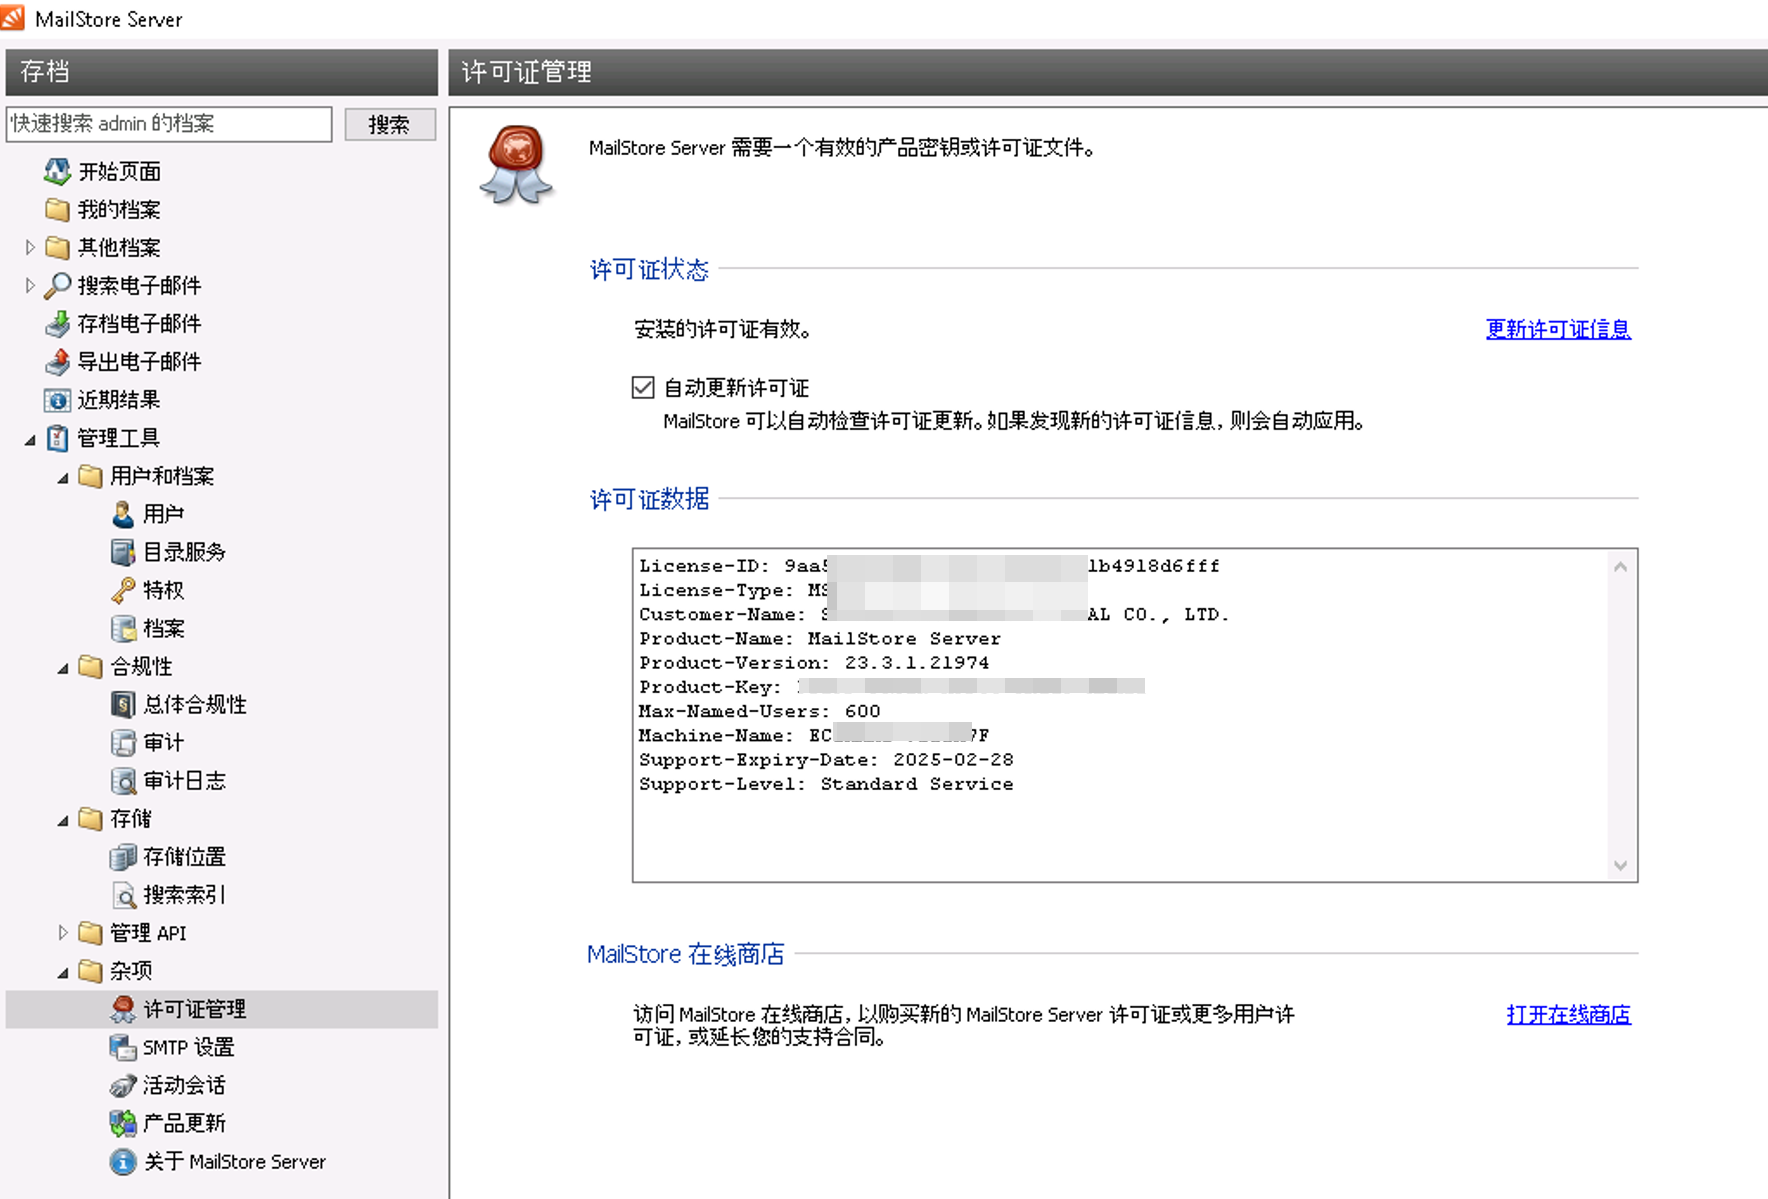Click the 关于 MailStore Server info icon
Image resolution: width=1768 pixels, height=1199 pixels.
point(123,1161)
